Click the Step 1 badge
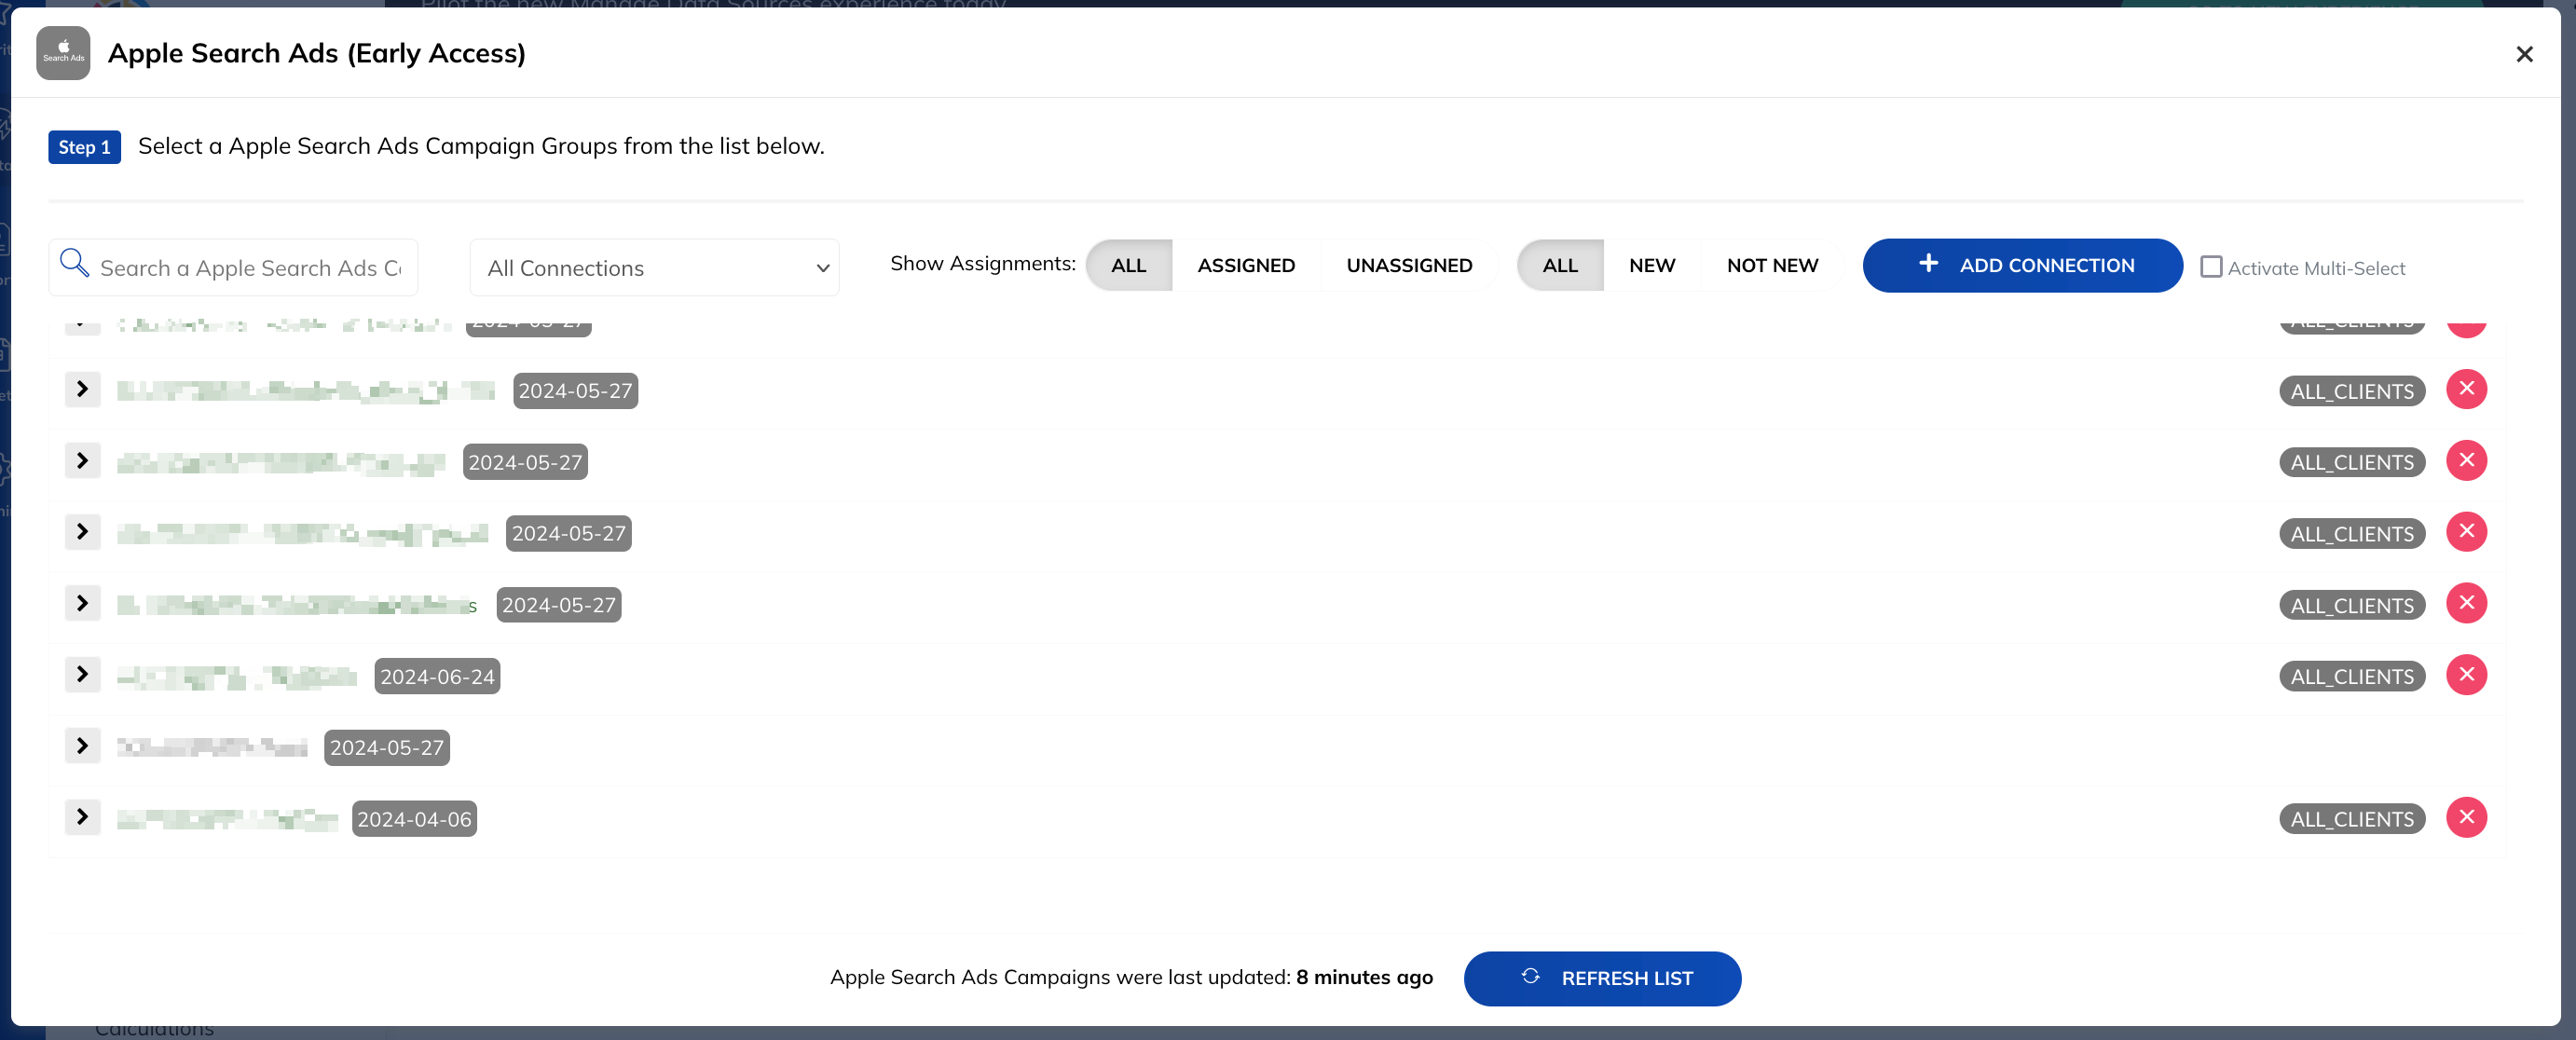 (84, 147)
